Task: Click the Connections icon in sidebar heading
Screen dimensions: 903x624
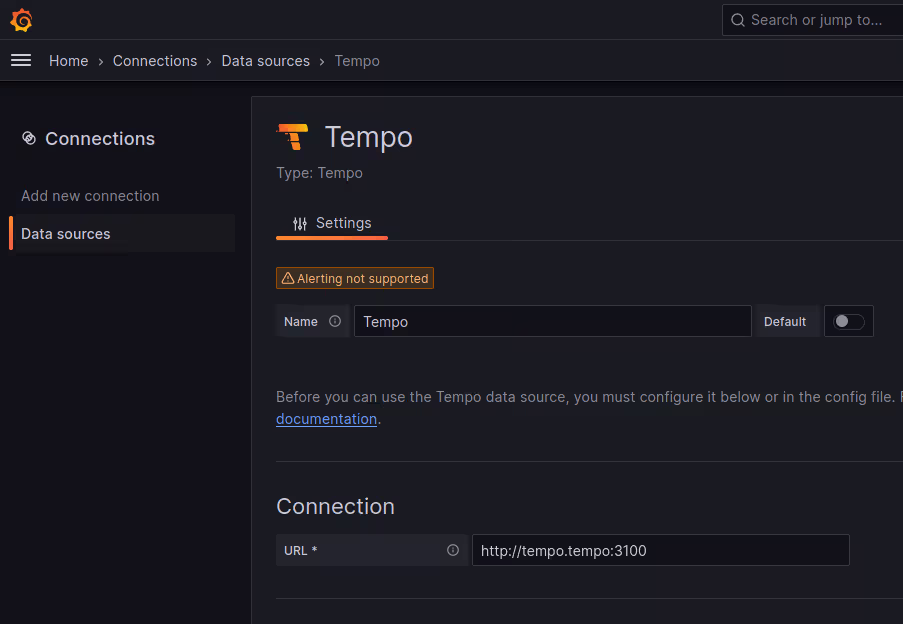Action: point(29,138)
